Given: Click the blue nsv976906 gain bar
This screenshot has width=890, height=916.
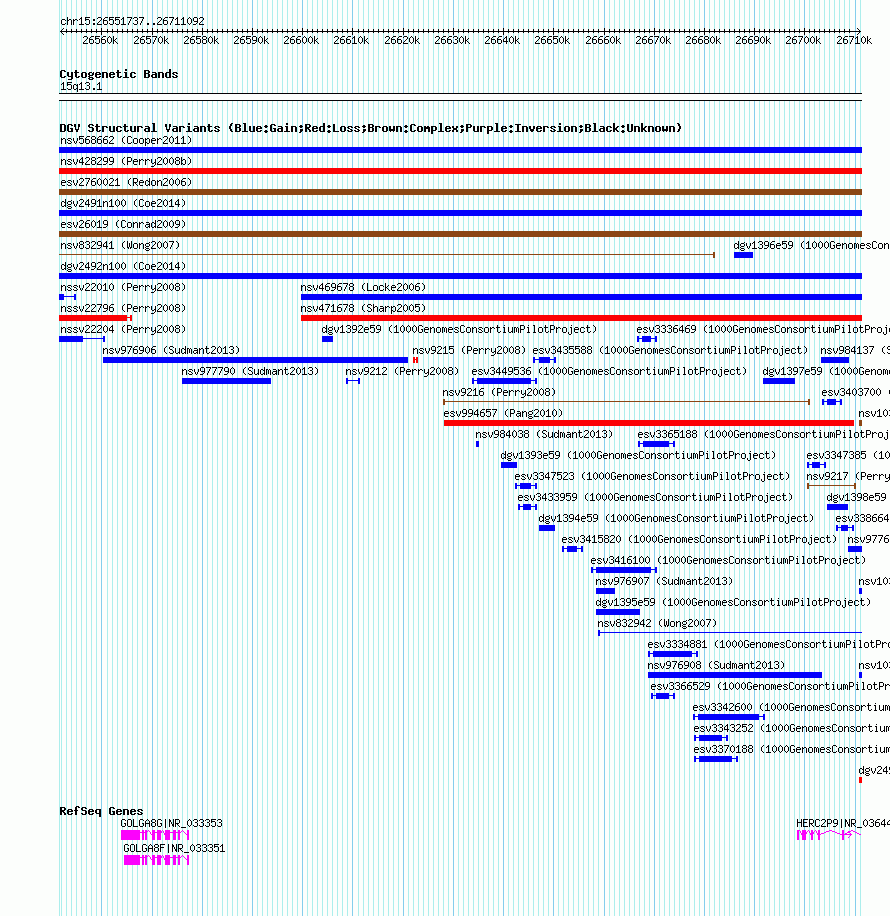Looking at the screenshot, I should pos(255,360).
